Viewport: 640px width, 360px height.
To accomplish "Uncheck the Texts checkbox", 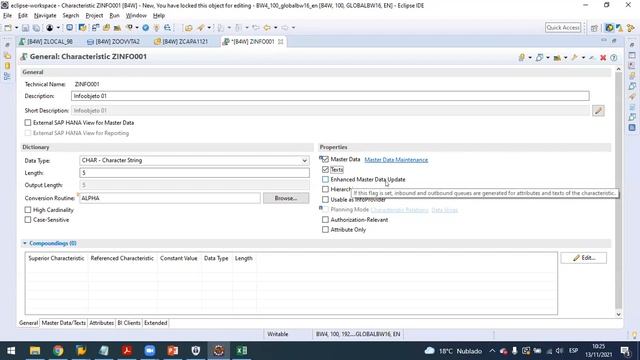I will (325, 169).
